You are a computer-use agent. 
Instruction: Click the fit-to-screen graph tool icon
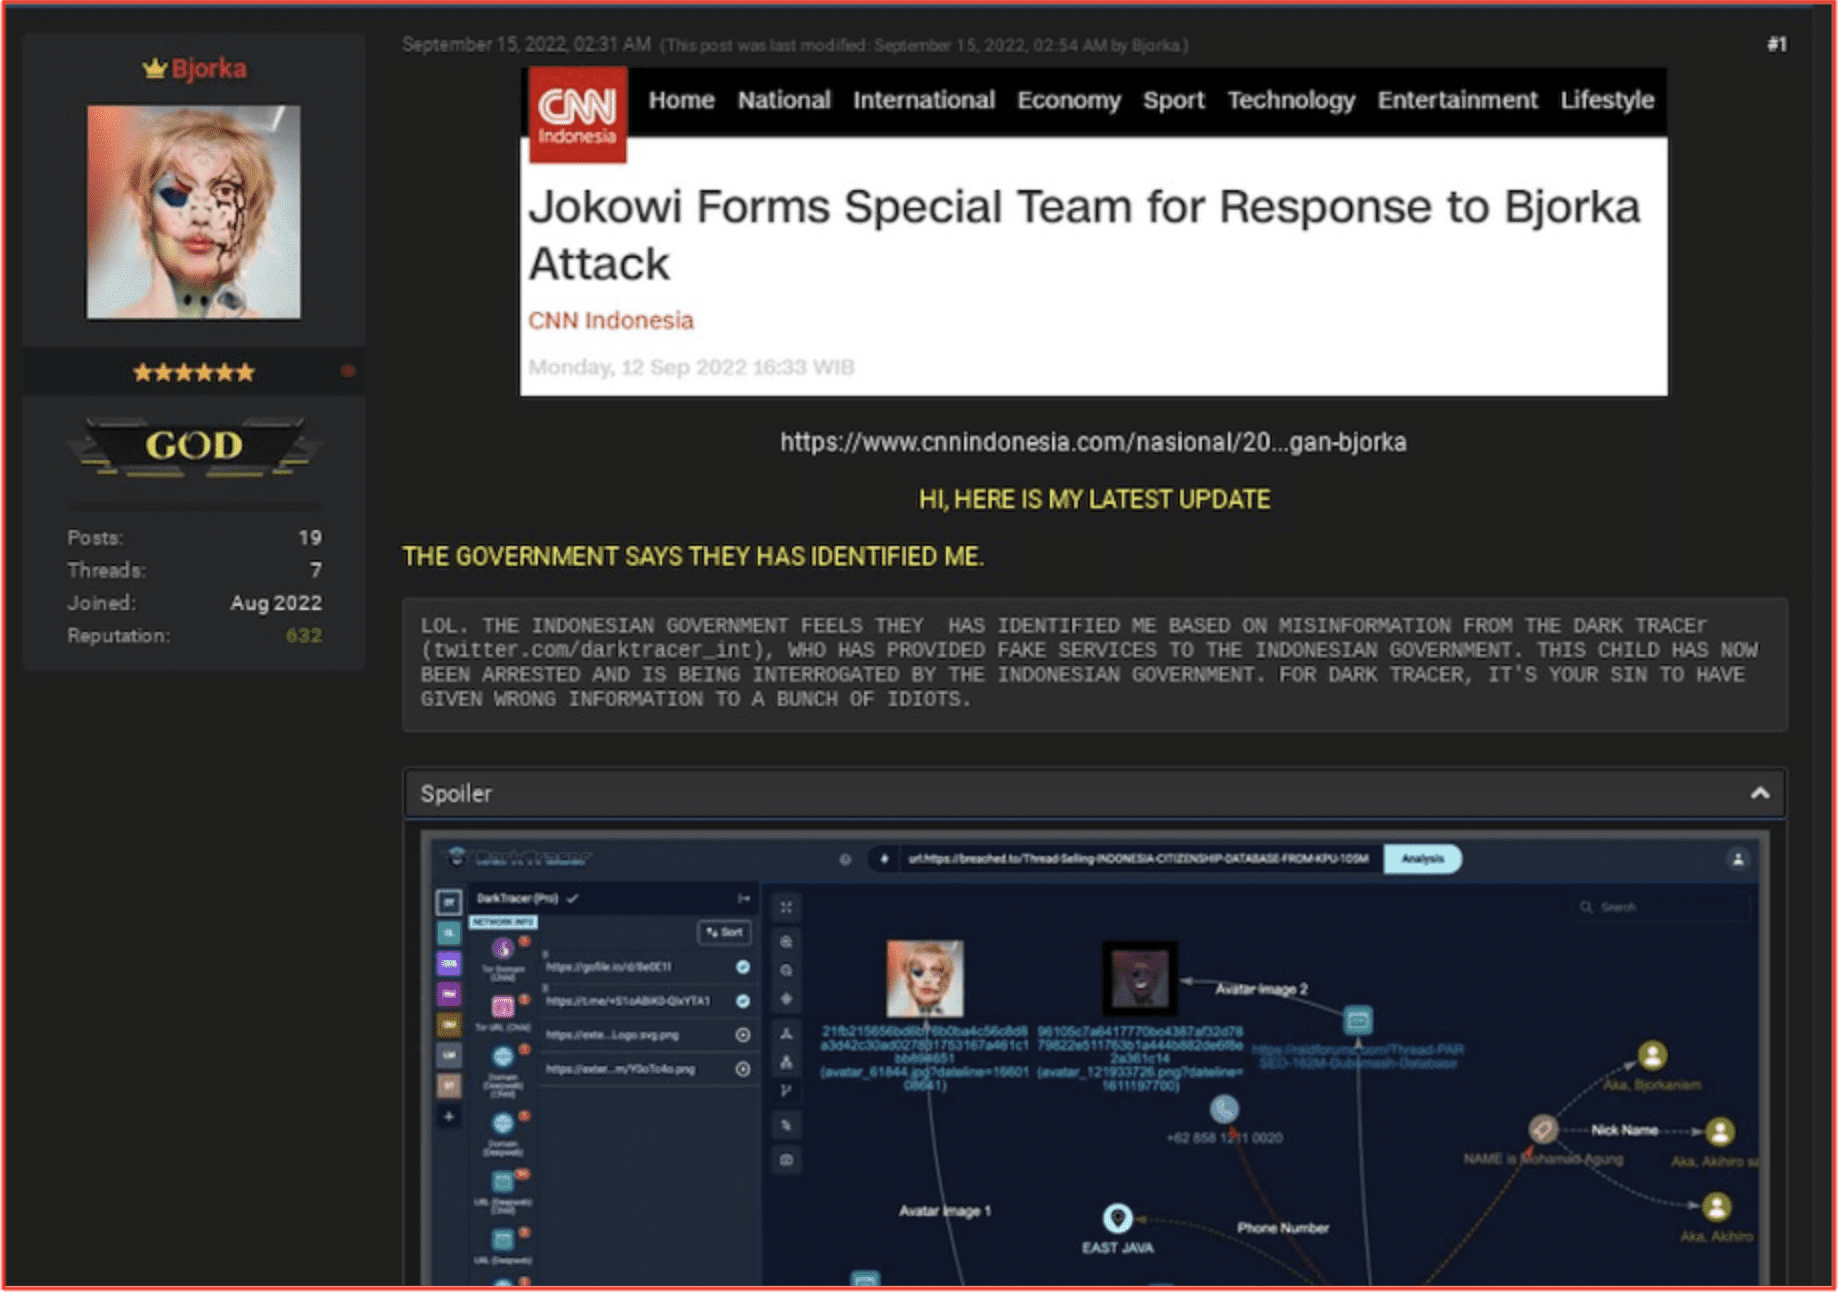[786, 907]
